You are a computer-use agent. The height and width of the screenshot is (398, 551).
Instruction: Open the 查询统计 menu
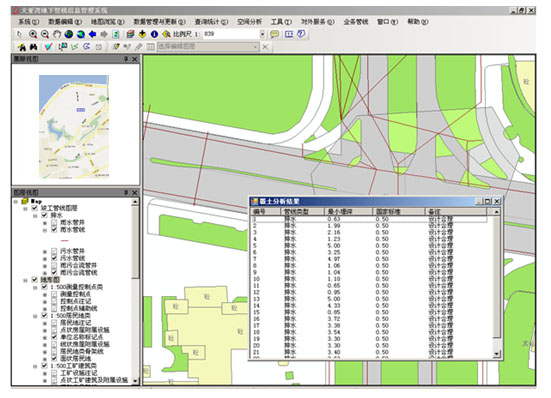(211, 22)
